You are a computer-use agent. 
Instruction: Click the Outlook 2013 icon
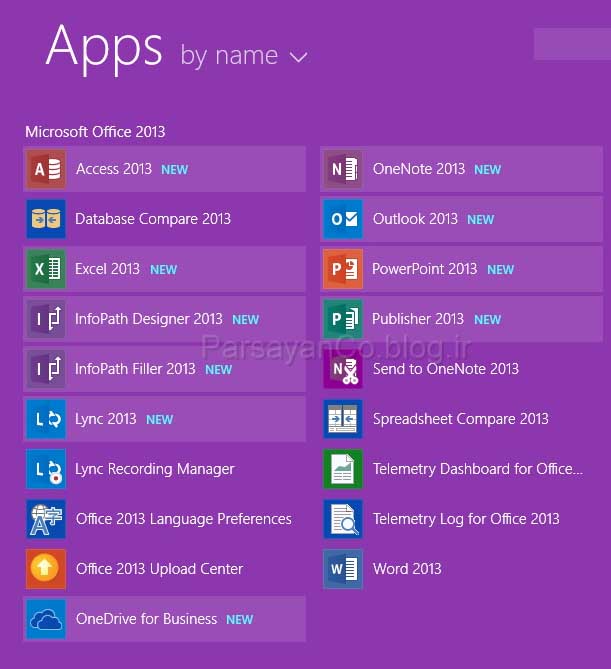coord(343,219)
